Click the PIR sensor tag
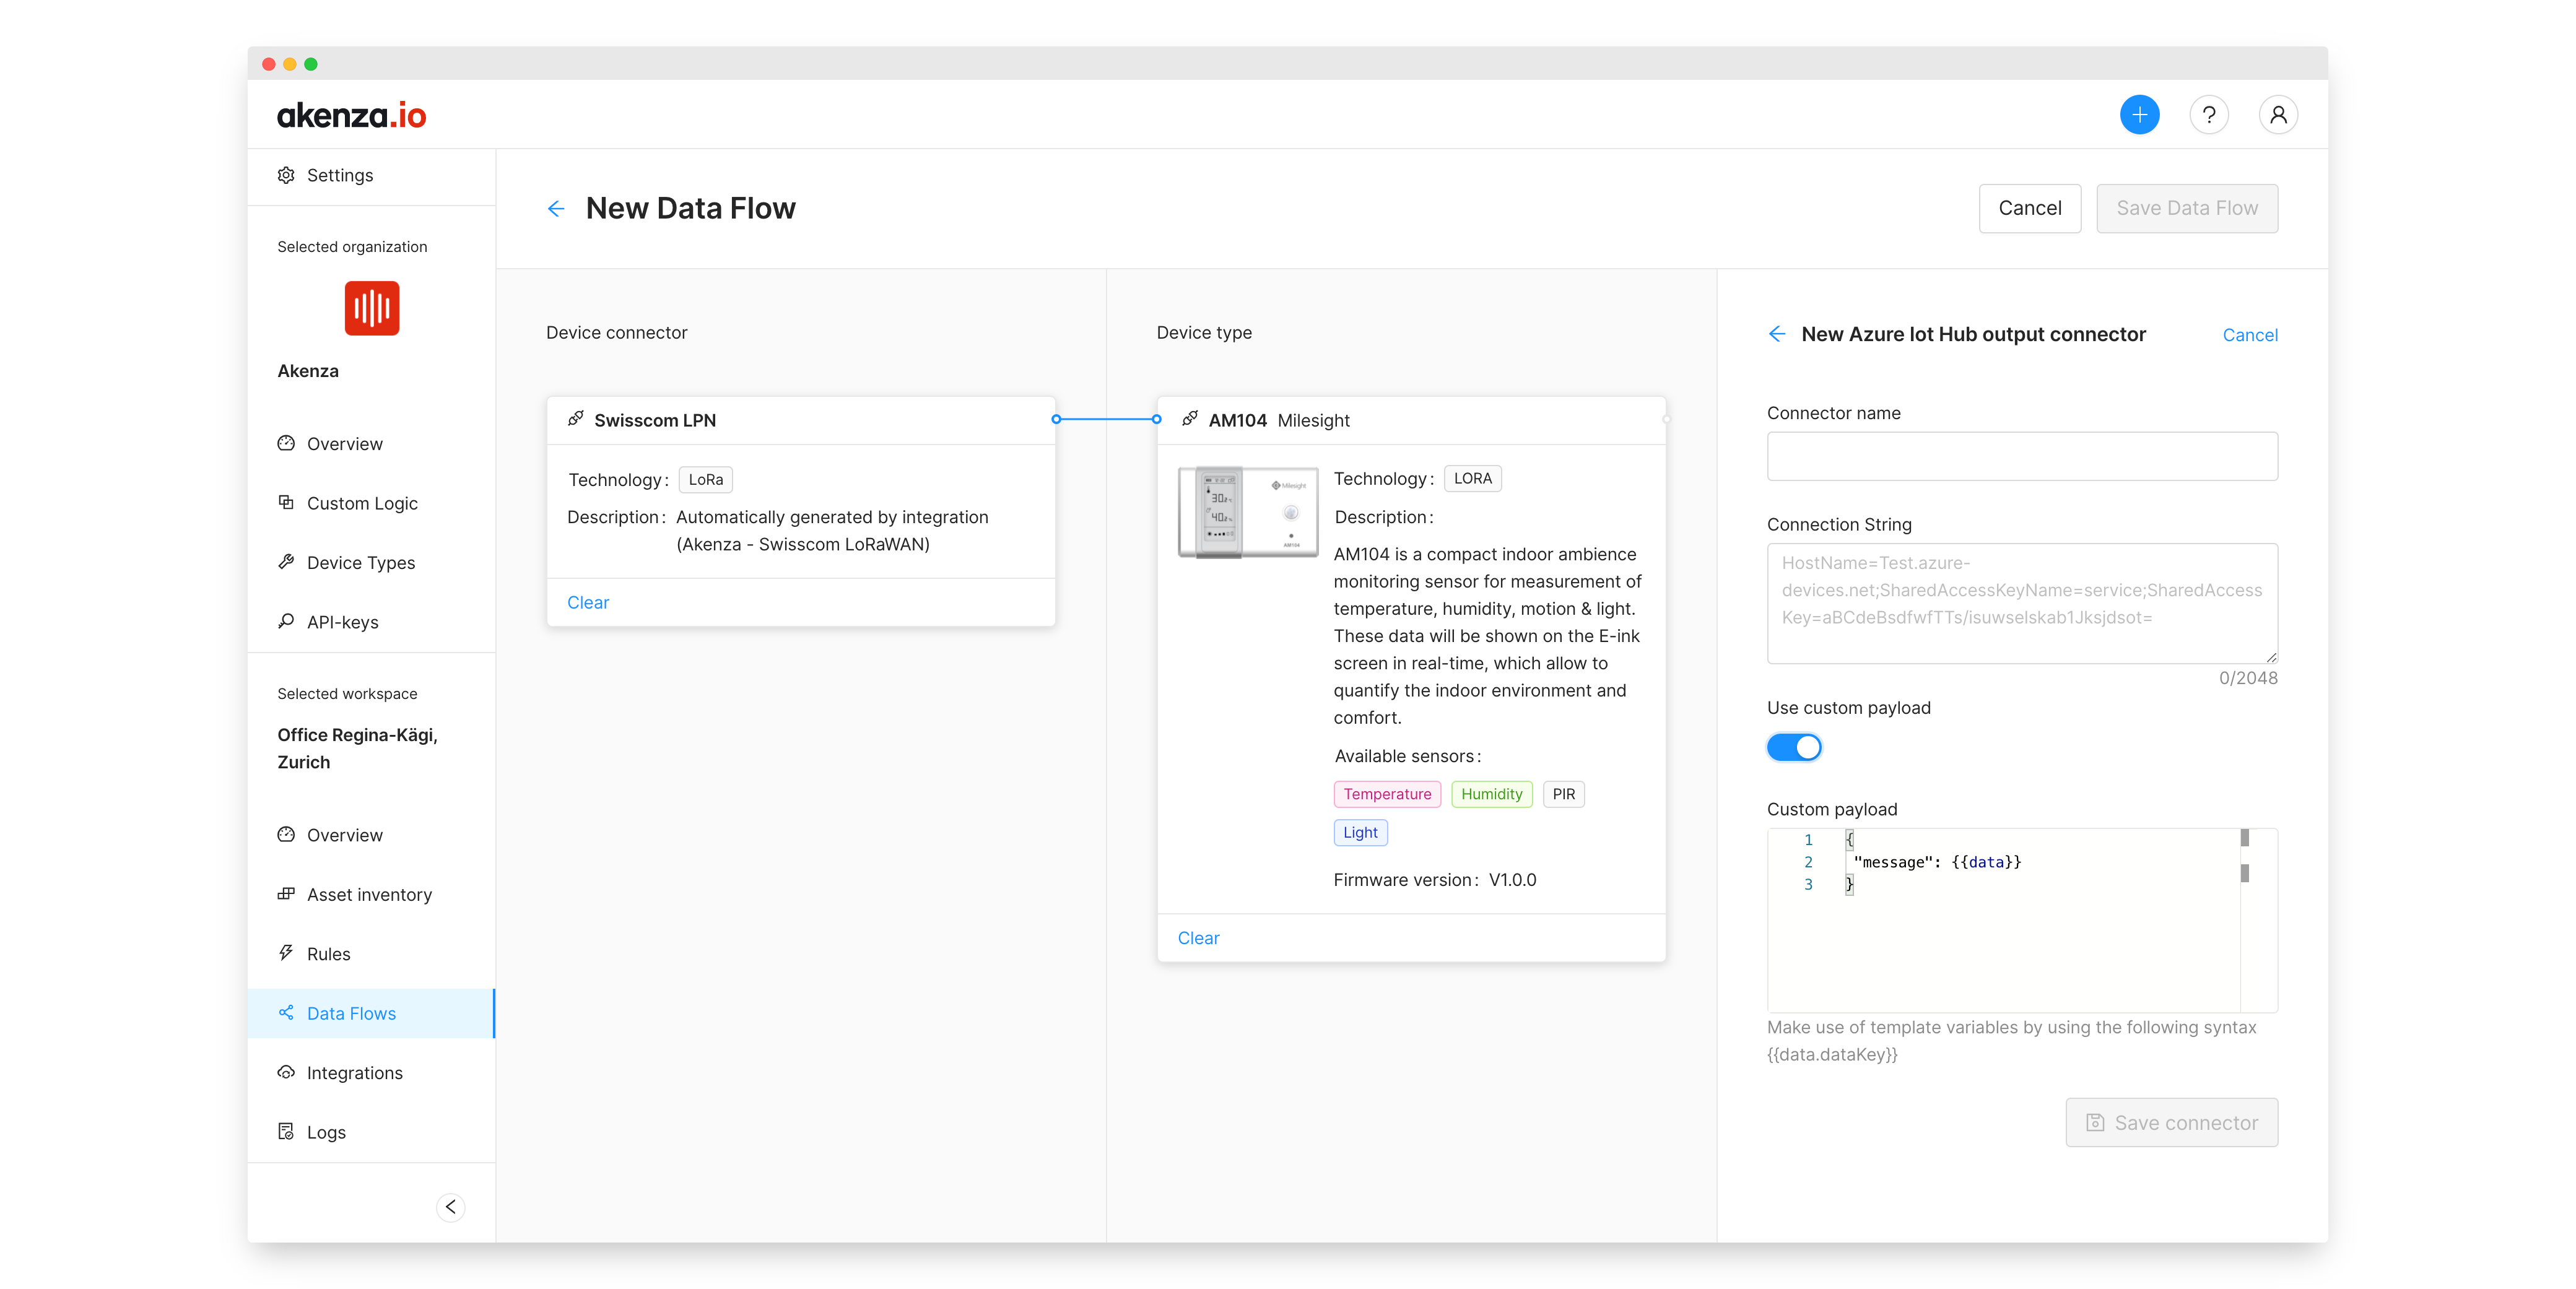Image resolution: width=2576 pixels, height=1289 pixels. point(1563,794)
